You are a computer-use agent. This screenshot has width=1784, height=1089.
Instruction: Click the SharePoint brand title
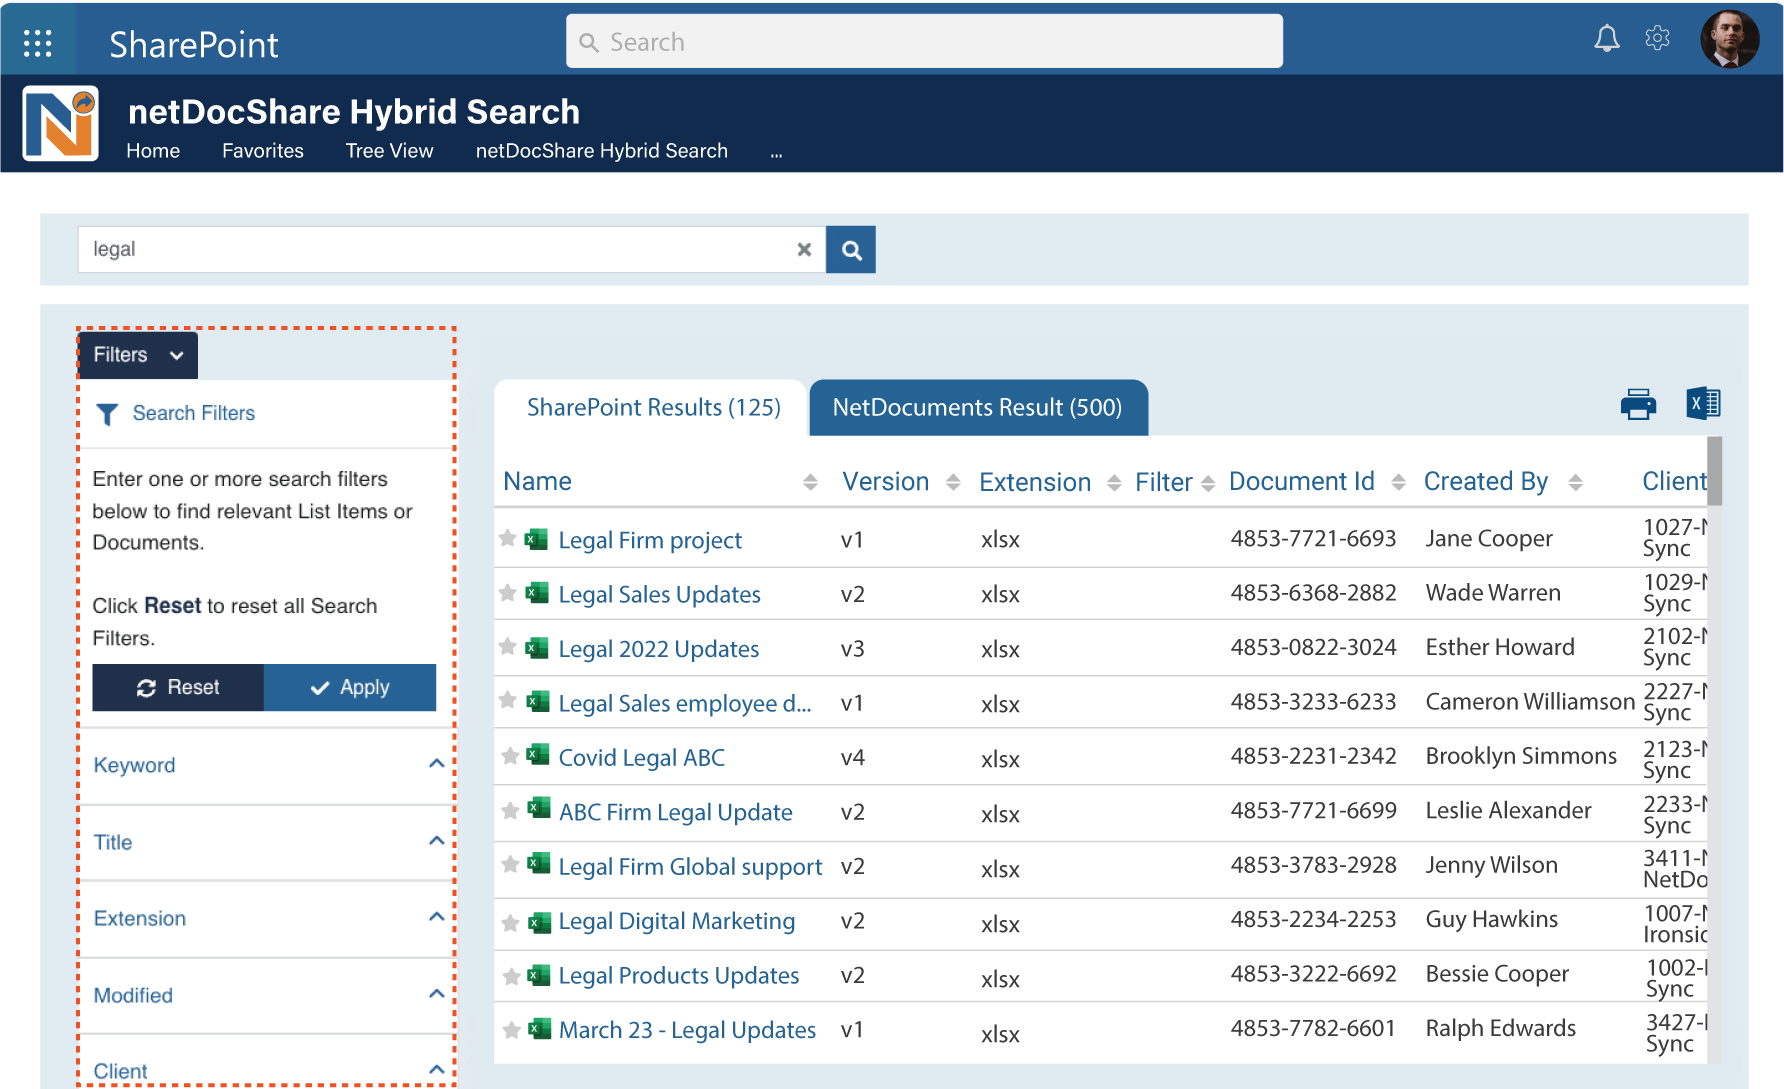[194, 45]
